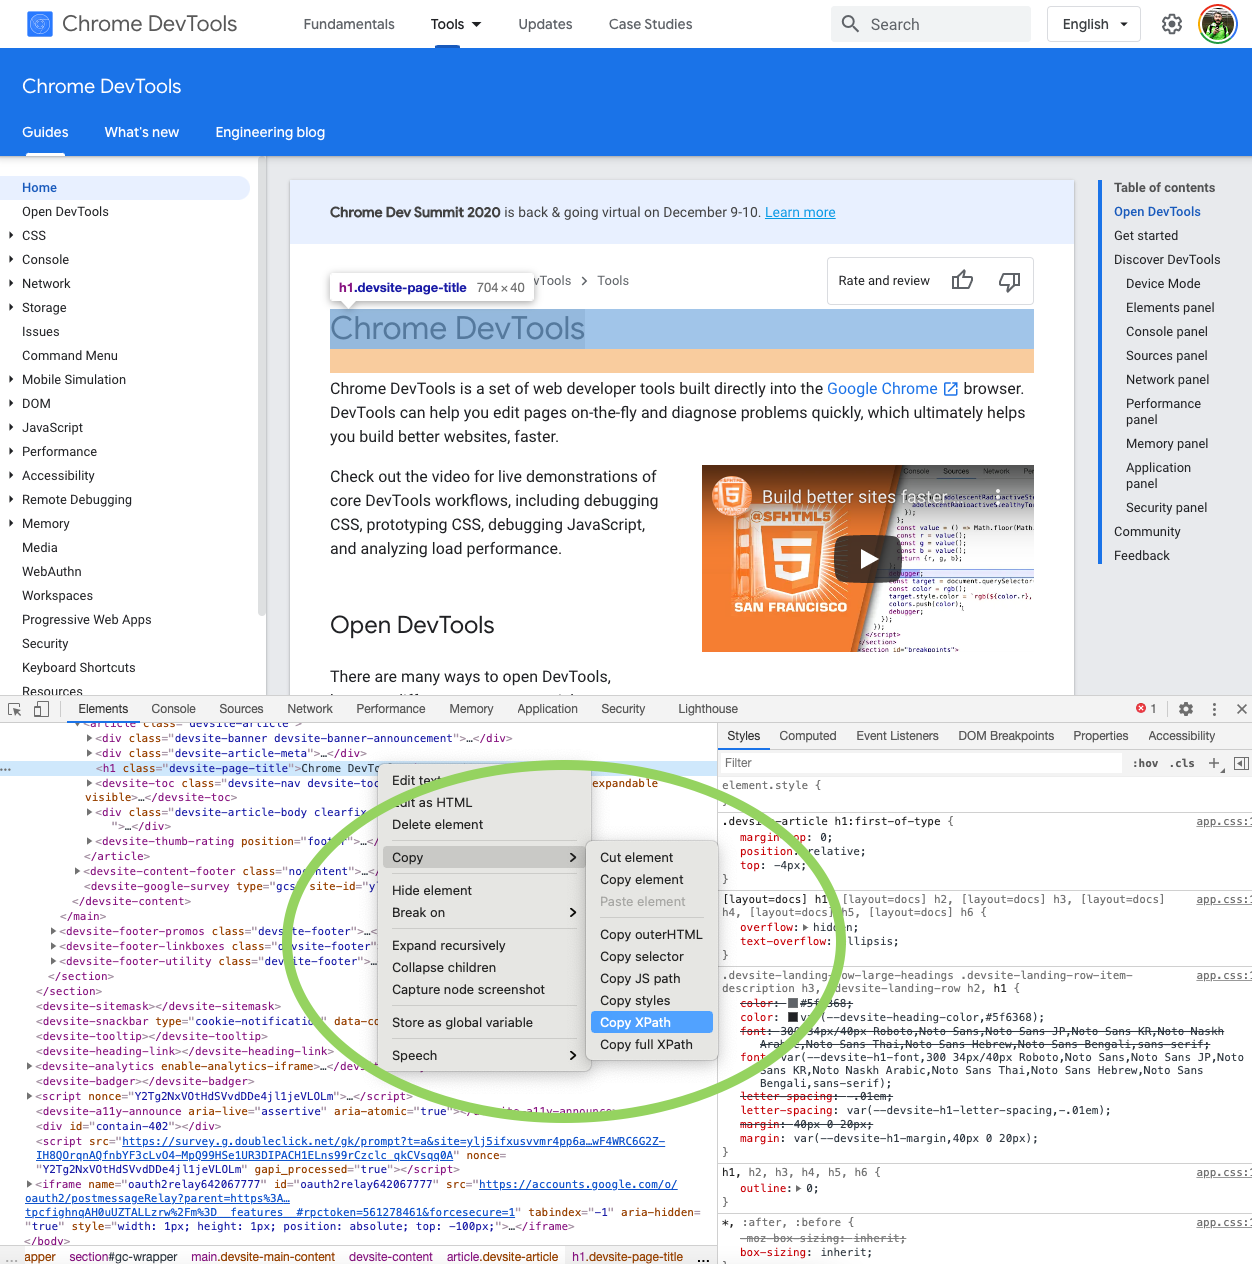Viewport: 1252px width, 1264px height.
Task: Expand the outline shorthand property arrow
Action: 800,1189
